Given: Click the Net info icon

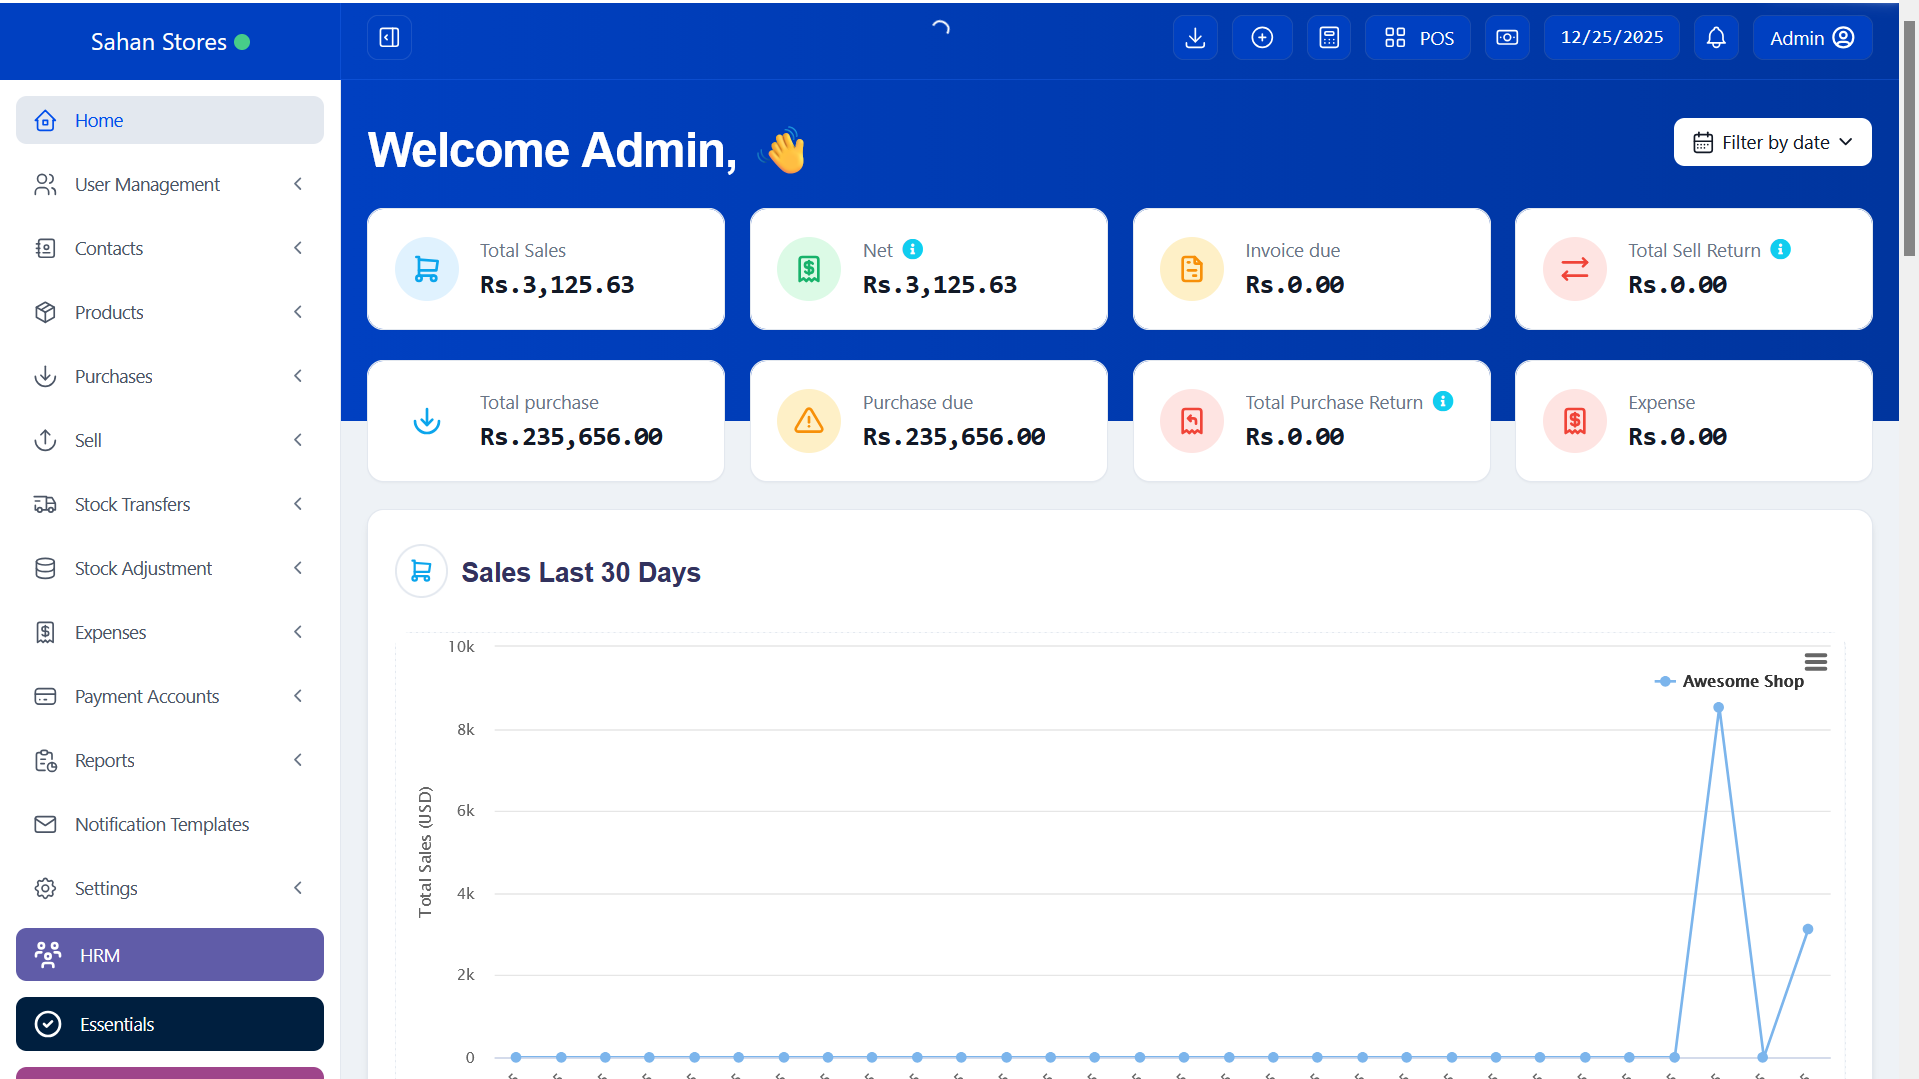Looking at the screenshot, I should (x=913, y=249).
